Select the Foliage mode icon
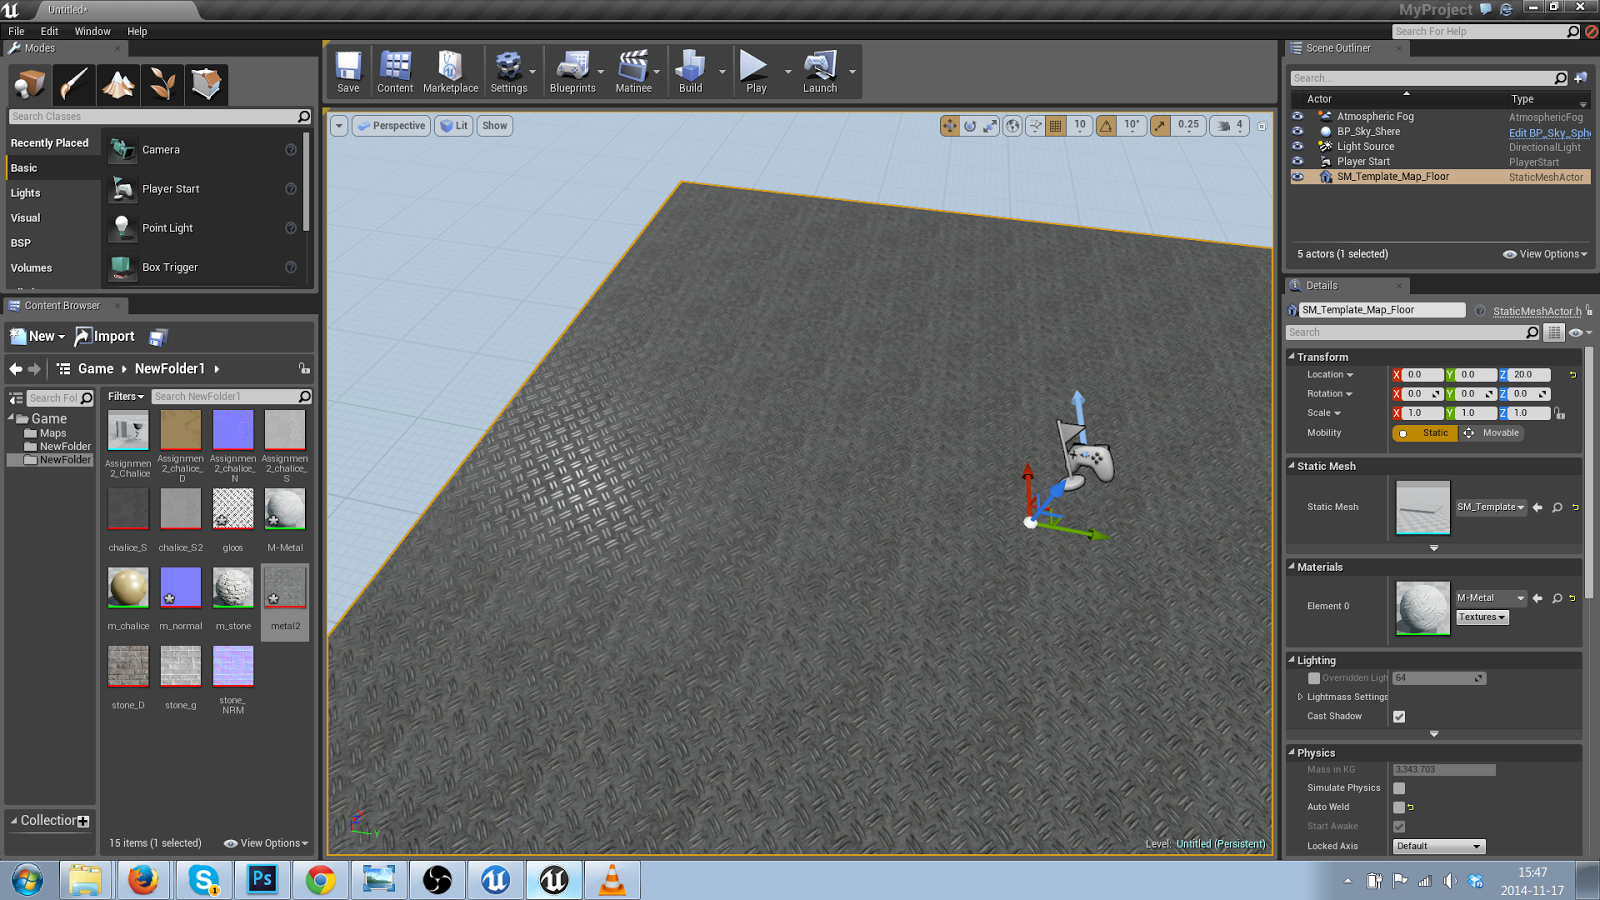1600x900 pixels. pyautogui.click(x=162, y=85)
